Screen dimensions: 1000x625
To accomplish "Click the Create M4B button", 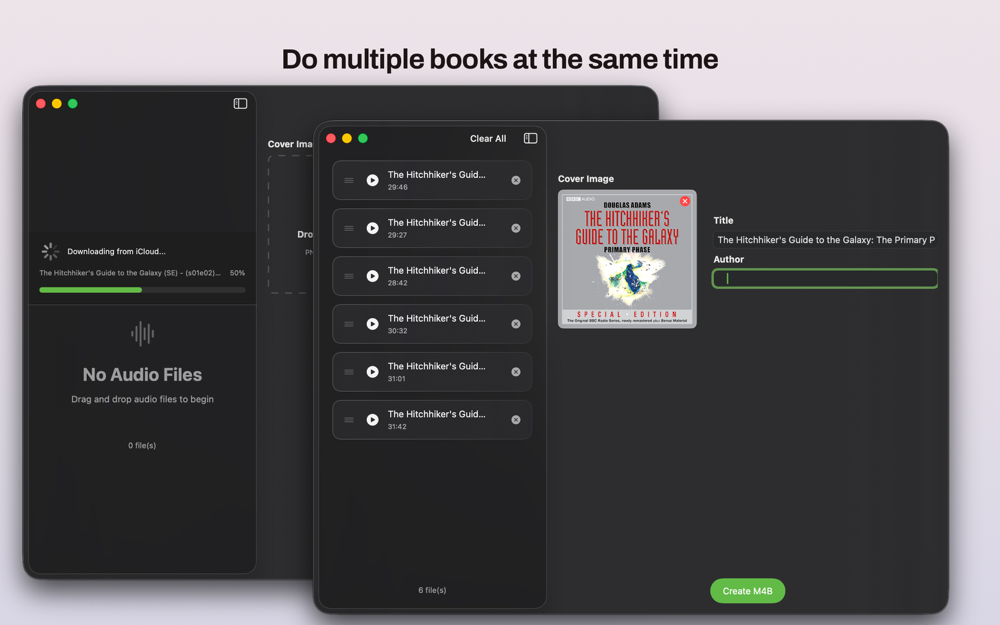I will (x=747, y=591).
